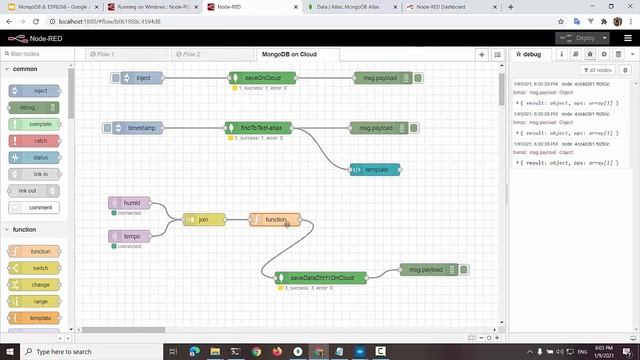Select the link out palette node
The image size is (640, 360).
tap(33, 191)
